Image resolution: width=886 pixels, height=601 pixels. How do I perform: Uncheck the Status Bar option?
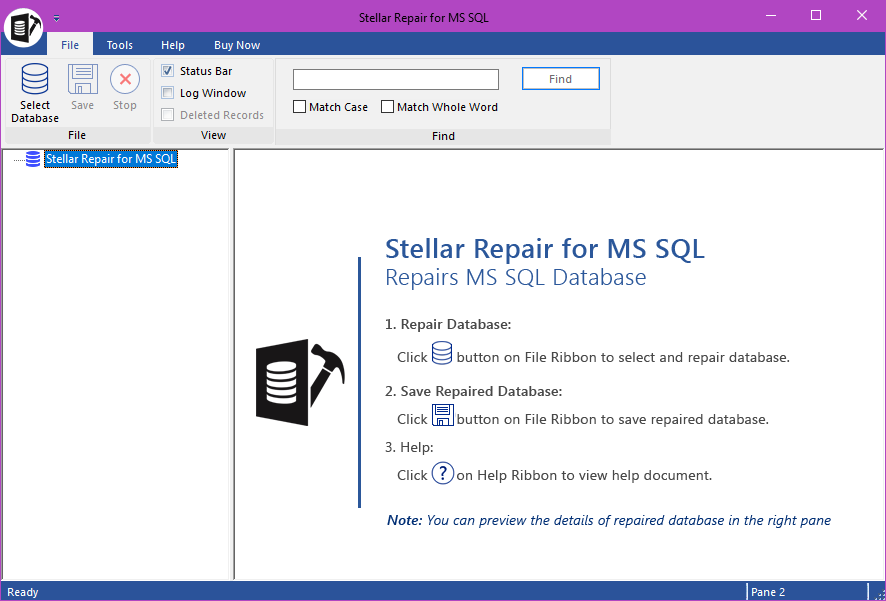coord(167,70)
